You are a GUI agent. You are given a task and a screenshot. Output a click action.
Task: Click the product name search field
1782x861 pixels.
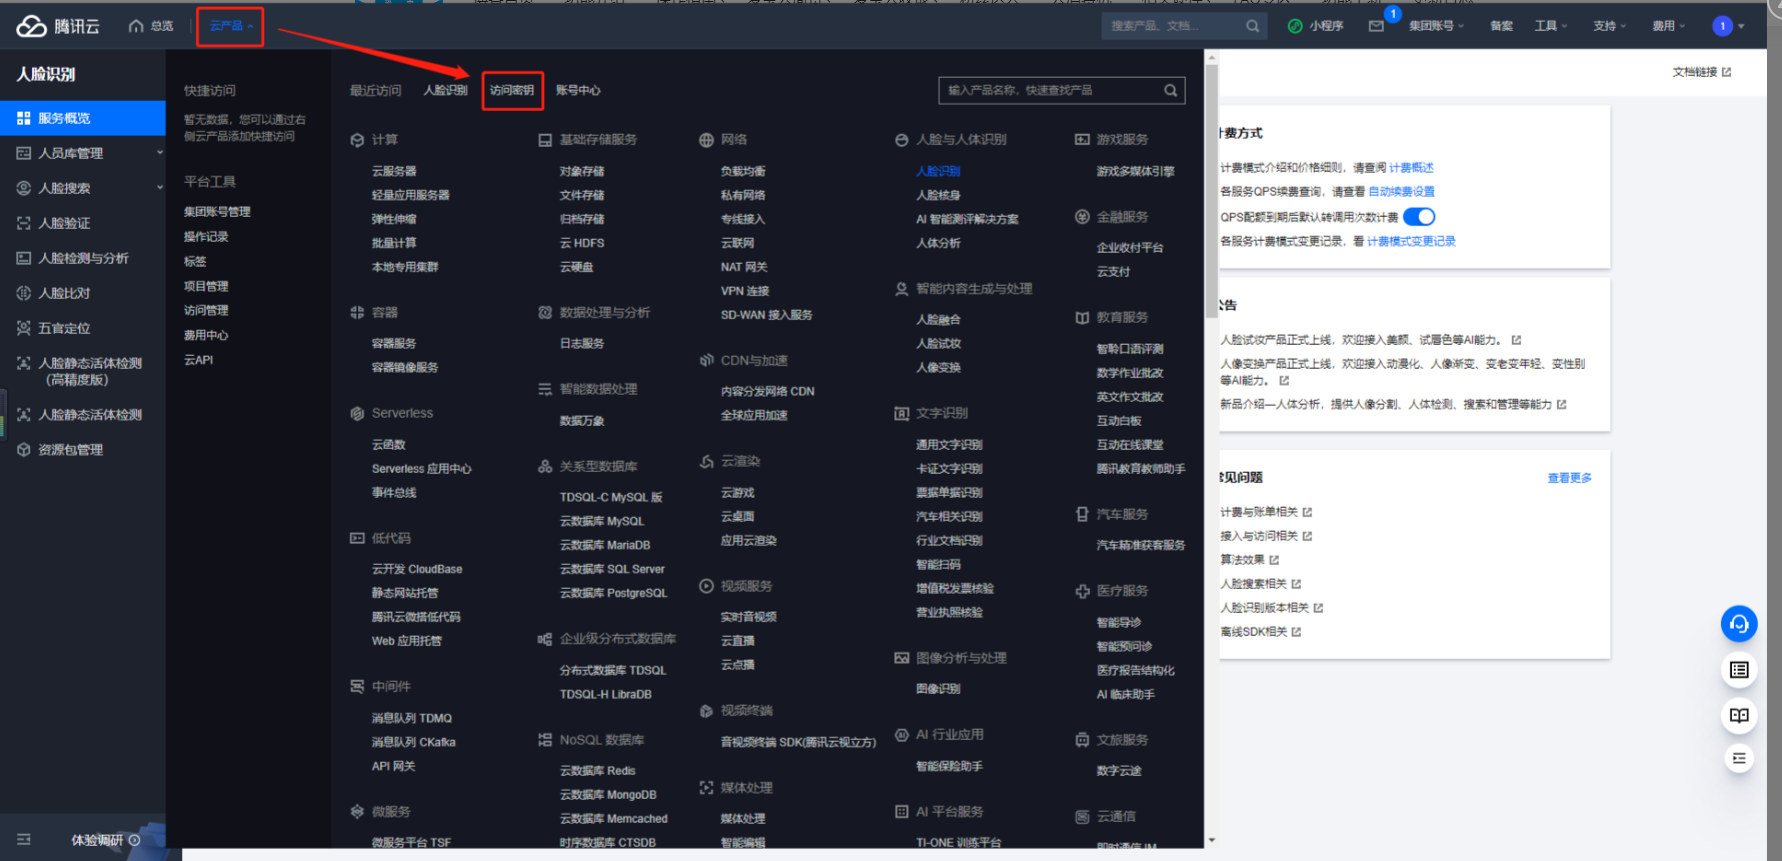[1050, 90]
